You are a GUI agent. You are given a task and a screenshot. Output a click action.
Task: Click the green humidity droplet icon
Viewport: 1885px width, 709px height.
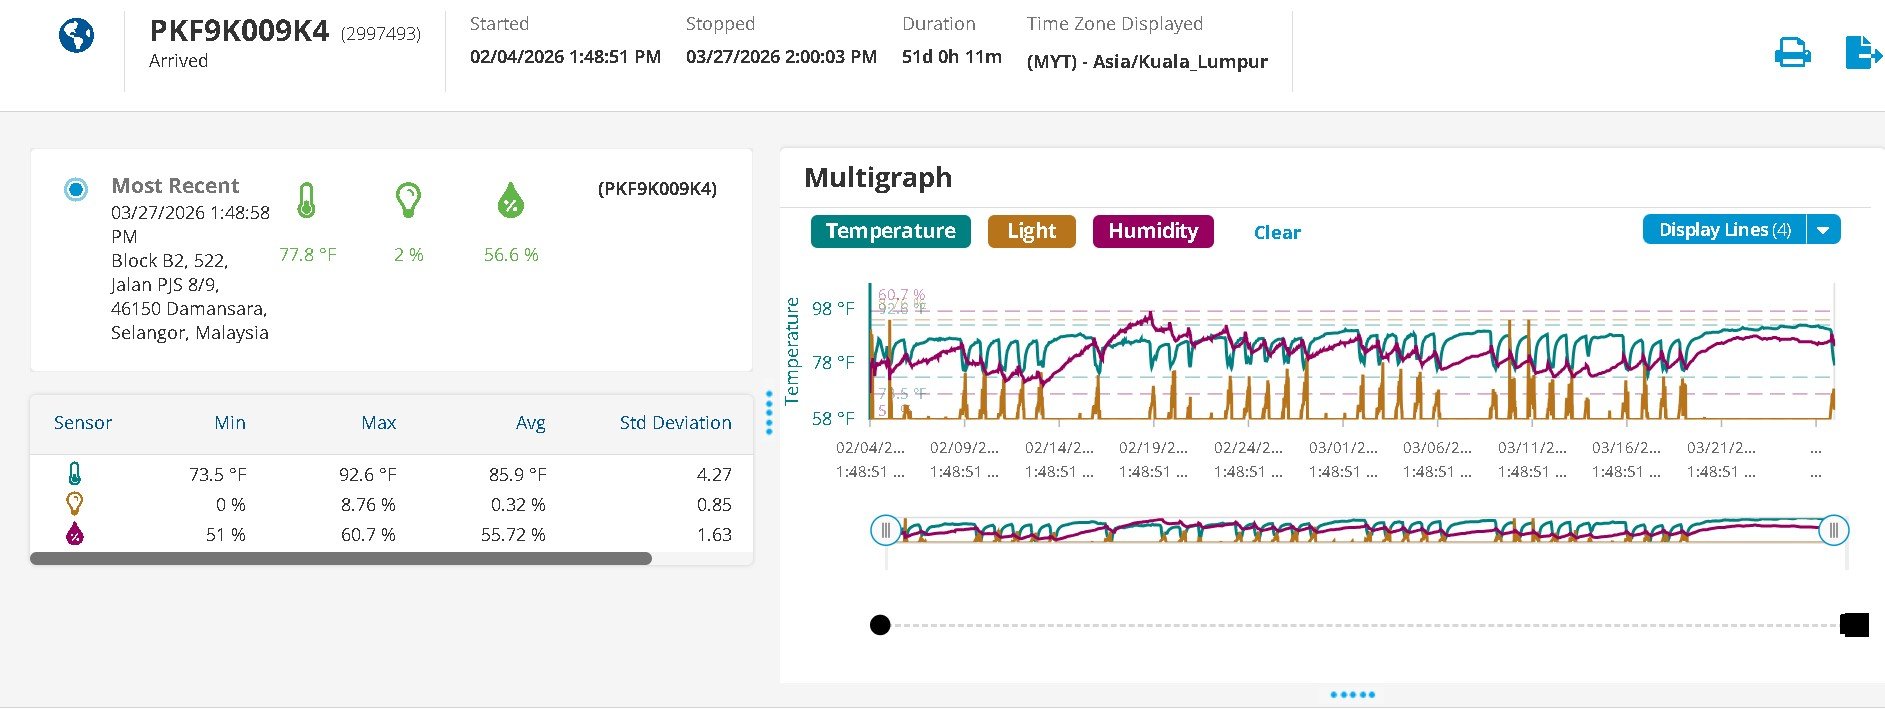pos(510,201)
